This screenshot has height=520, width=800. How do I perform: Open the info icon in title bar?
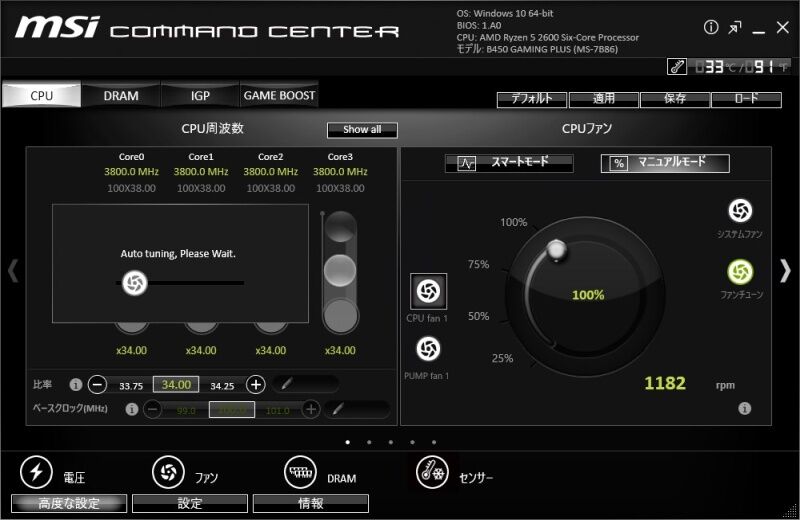click(x=711, y=27)
